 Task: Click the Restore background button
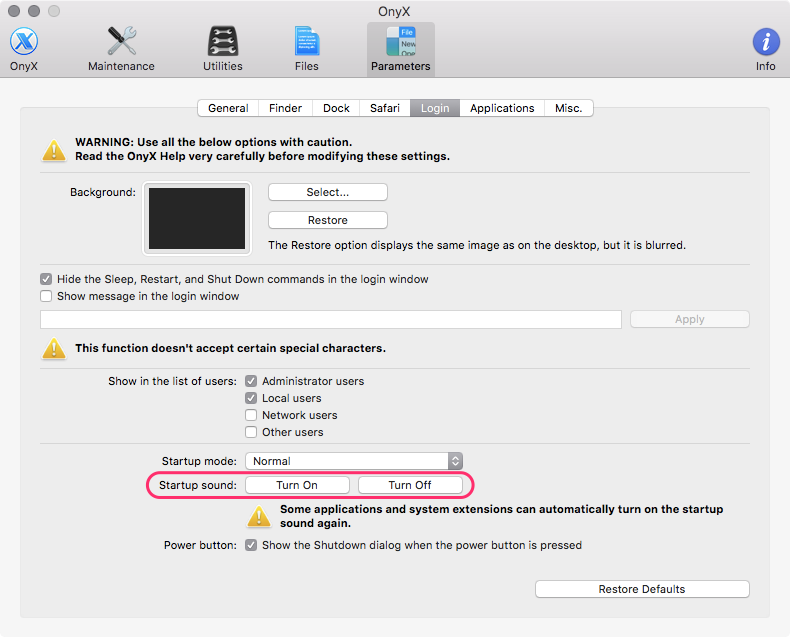(x=328, y=220)
